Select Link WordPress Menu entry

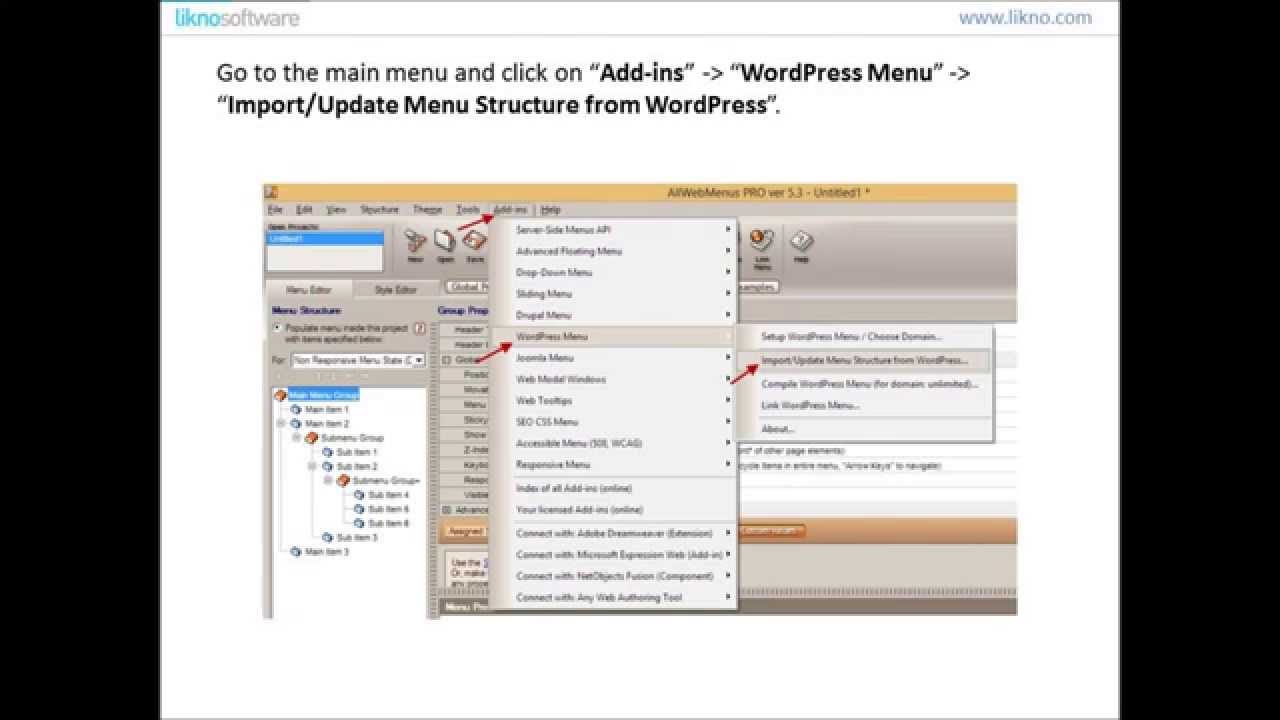(865, 405)
